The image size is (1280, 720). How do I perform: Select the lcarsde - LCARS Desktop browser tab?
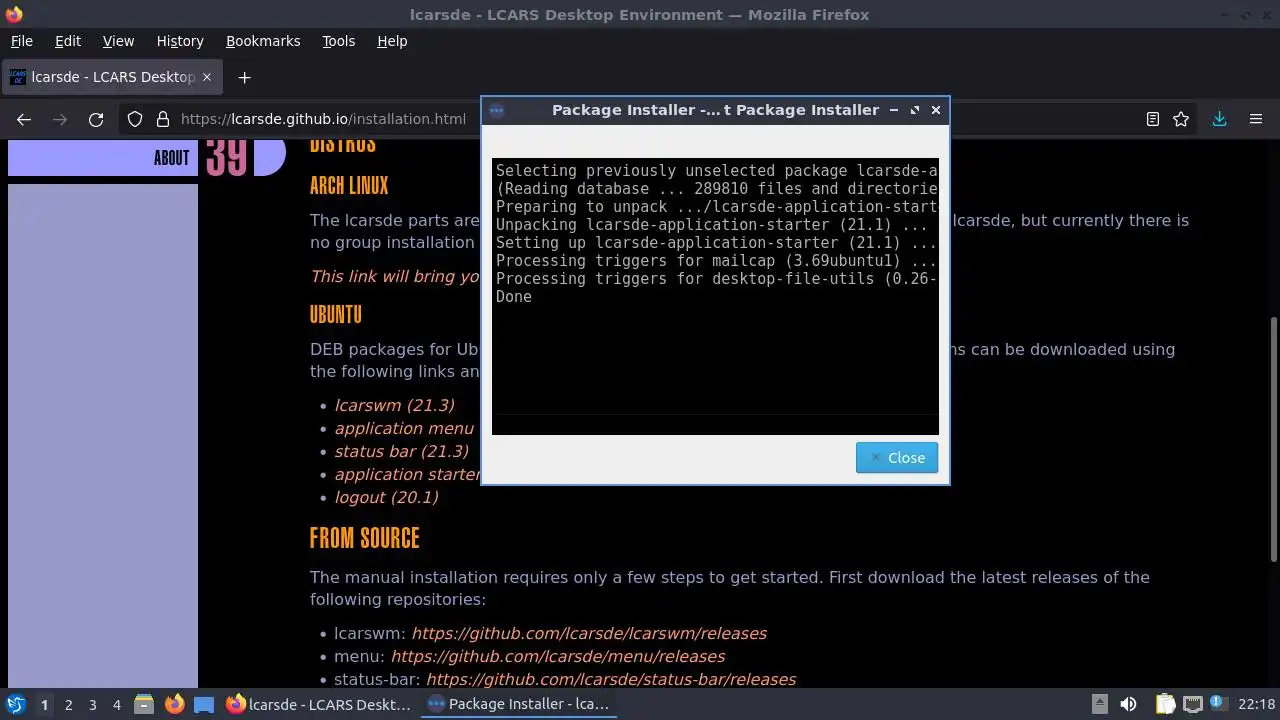[x=113, y=77]
